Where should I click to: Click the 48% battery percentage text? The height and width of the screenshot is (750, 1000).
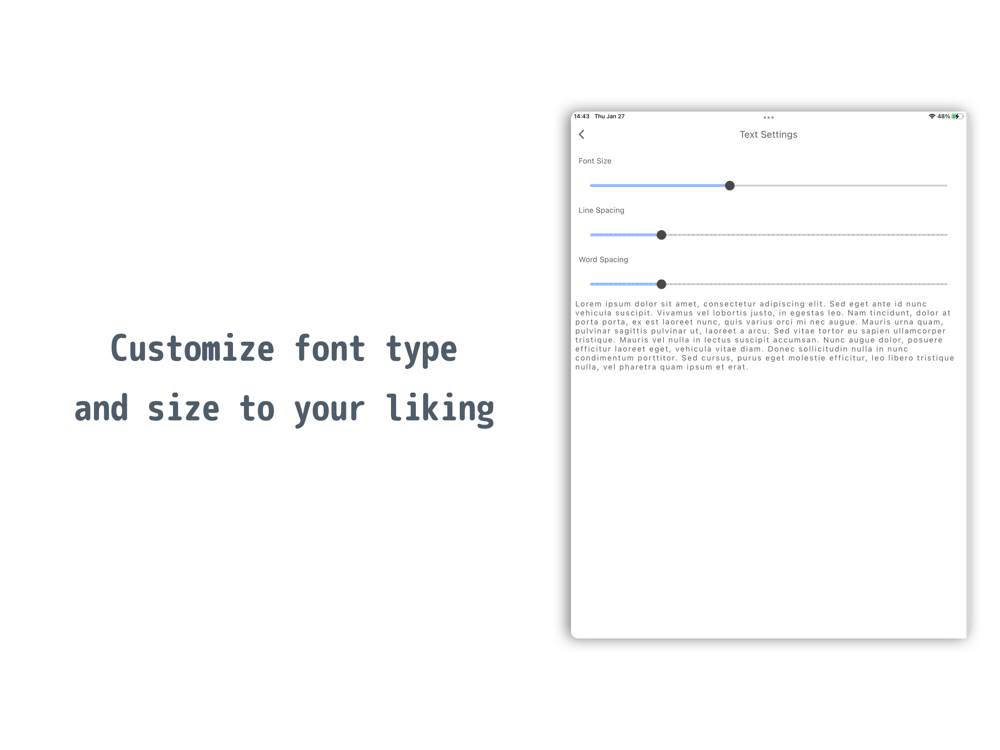click(943, 116)
